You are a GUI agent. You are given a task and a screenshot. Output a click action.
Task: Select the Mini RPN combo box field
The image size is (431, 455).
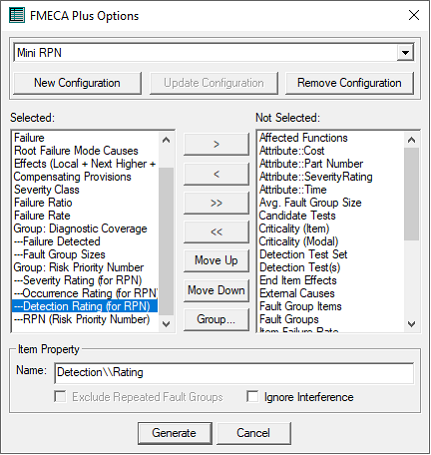coord(213,53)
